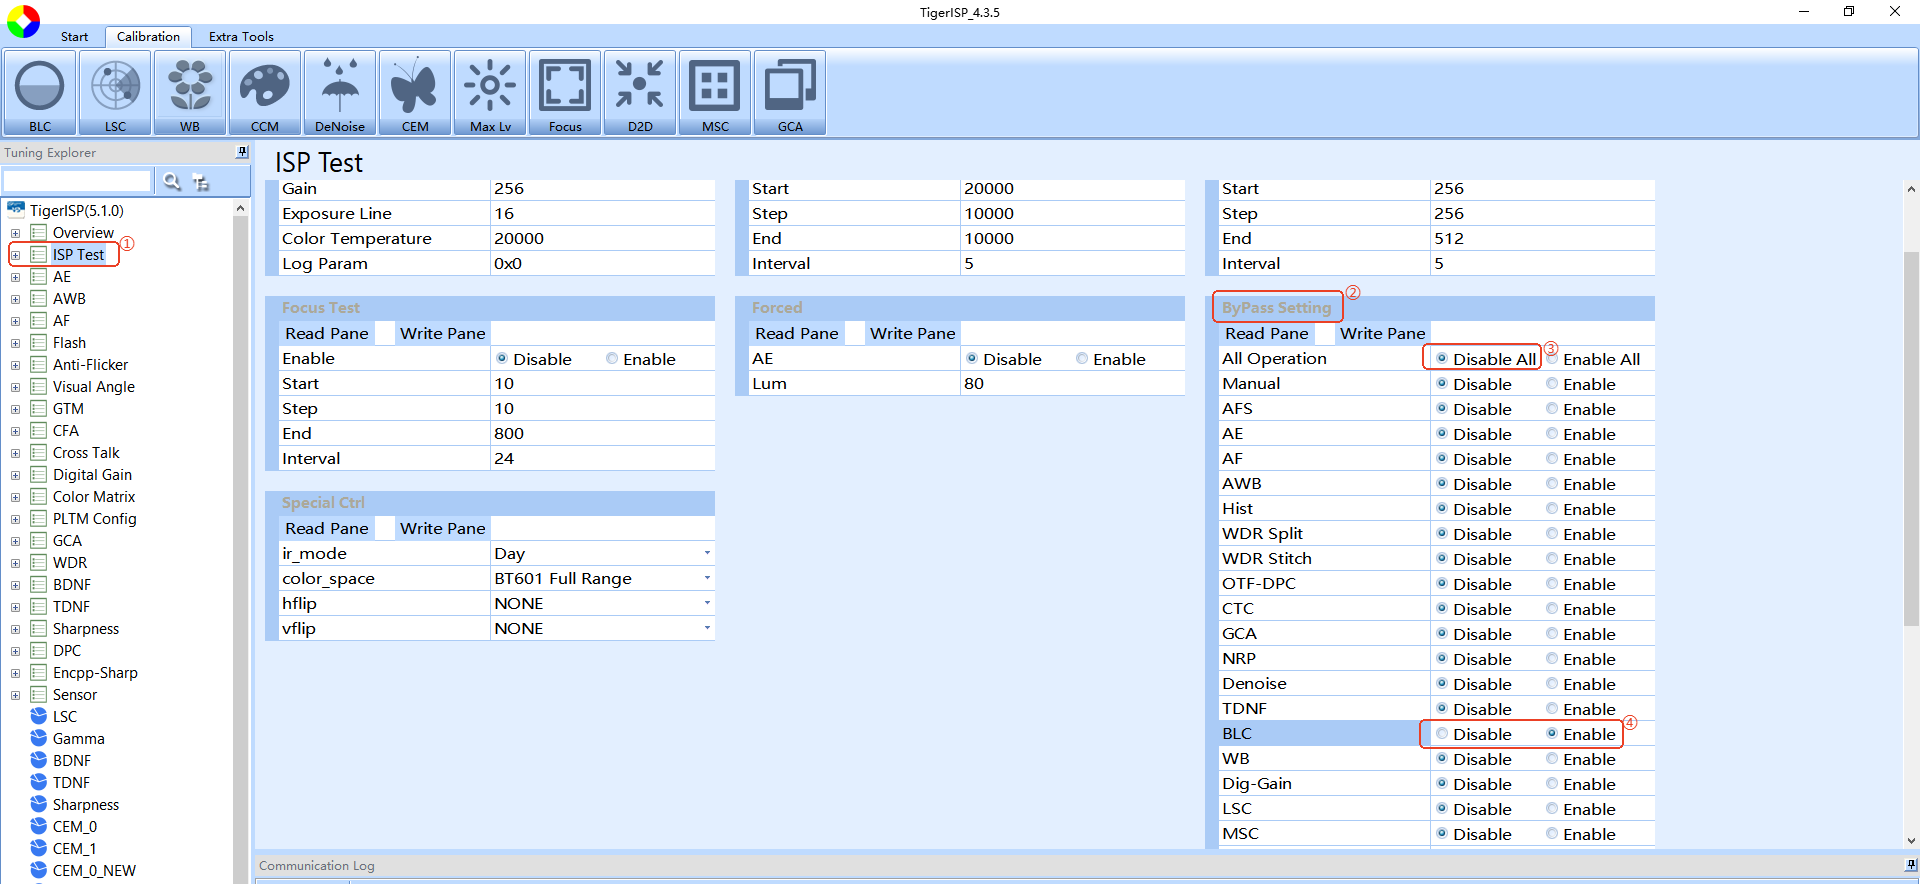
Task: Open the CCM palette tool
Action: coord(265,93)
